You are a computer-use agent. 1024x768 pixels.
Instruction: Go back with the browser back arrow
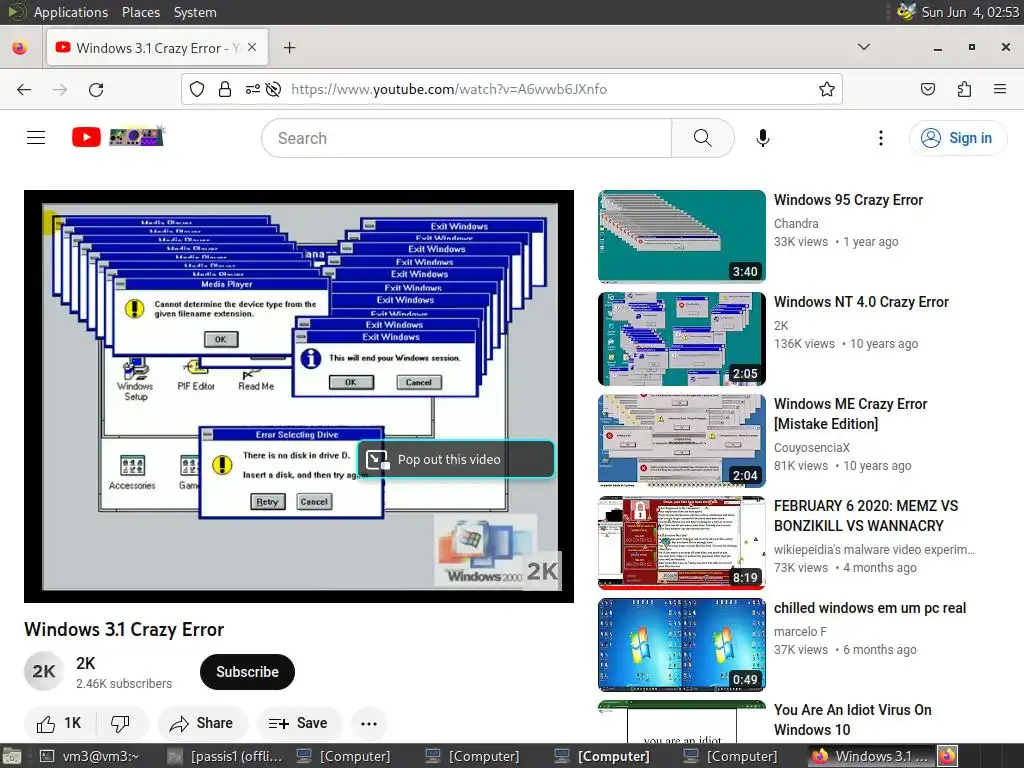coord(24,89)
